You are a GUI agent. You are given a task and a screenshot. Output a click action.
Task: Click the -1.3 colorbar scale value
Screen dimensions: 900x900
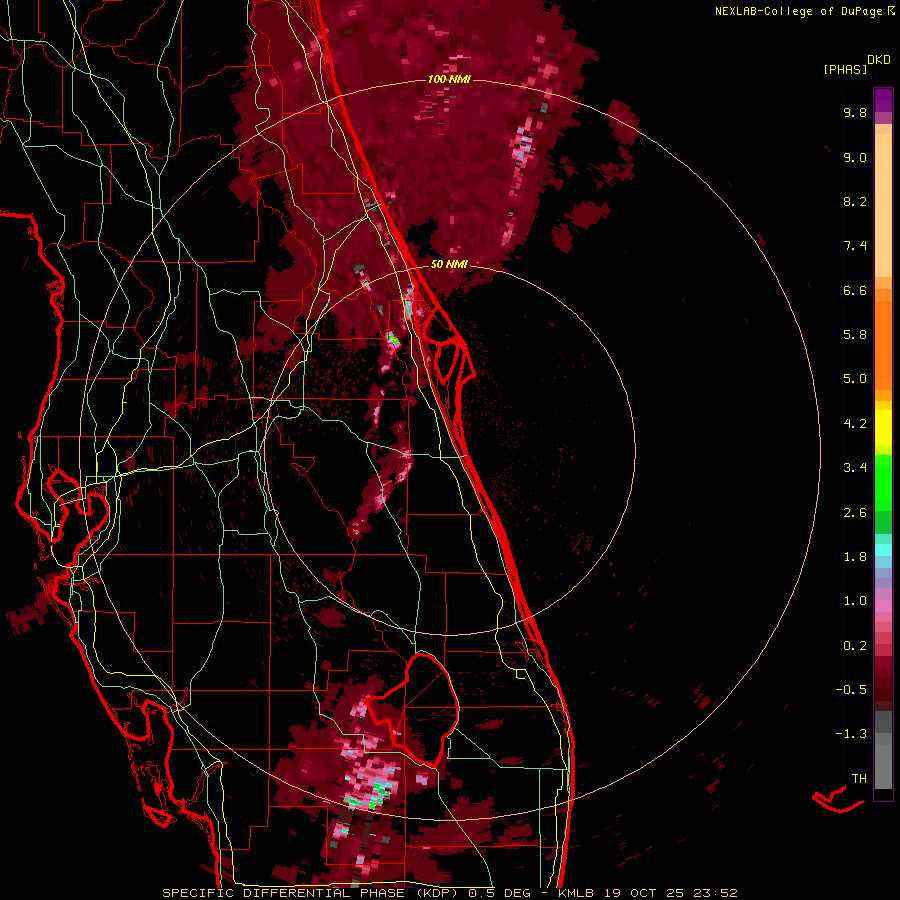(x=851, y=734)
